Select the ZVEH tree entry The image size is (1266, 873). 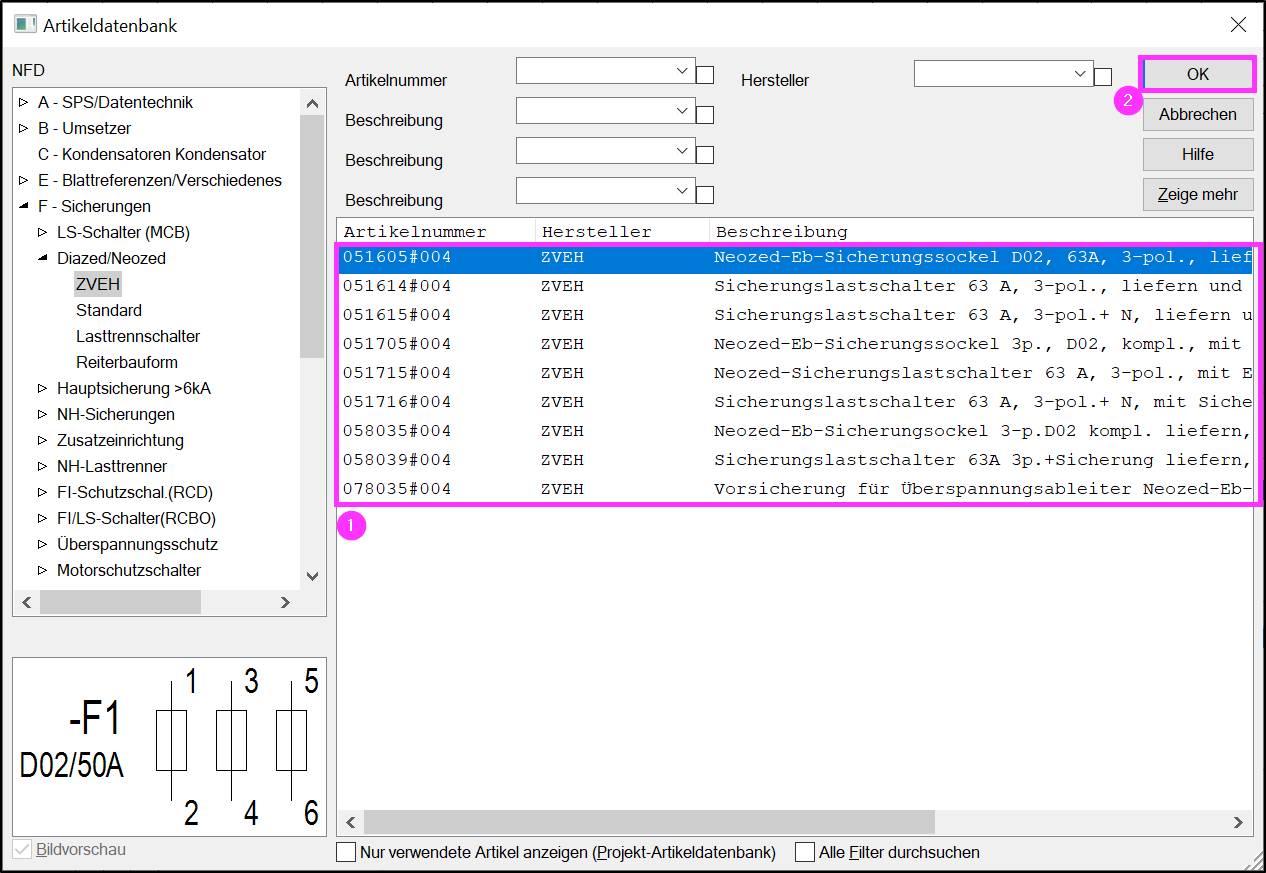point(98,284)
